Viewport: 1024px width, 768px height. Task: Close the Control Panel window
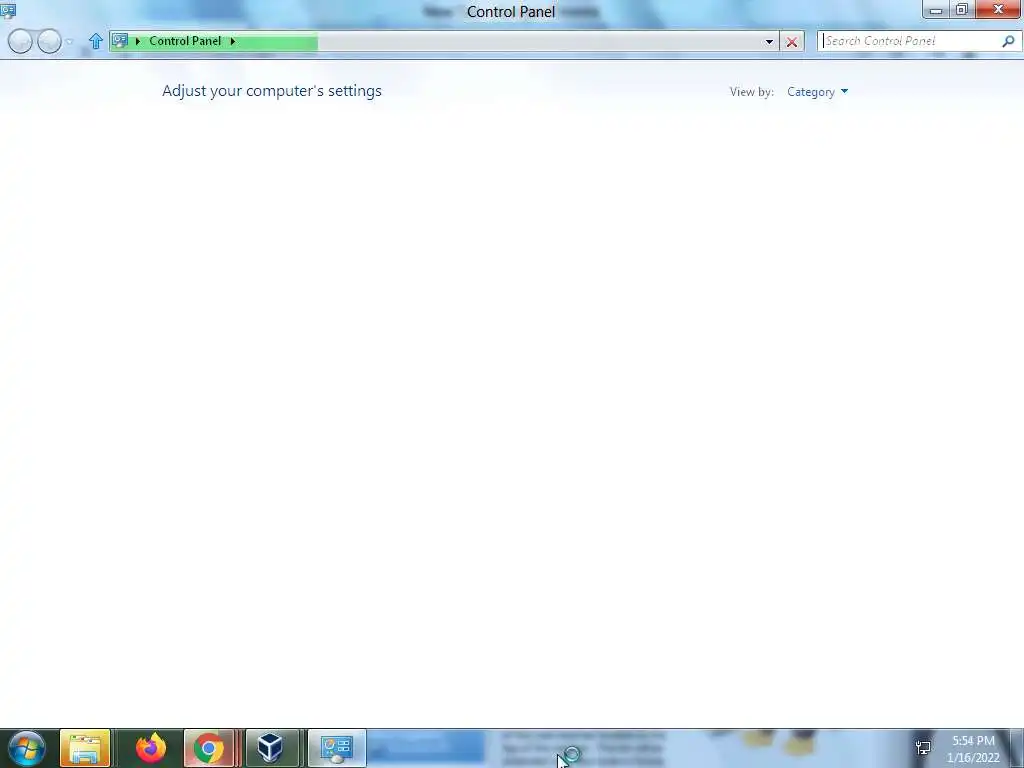coord(999,9)
